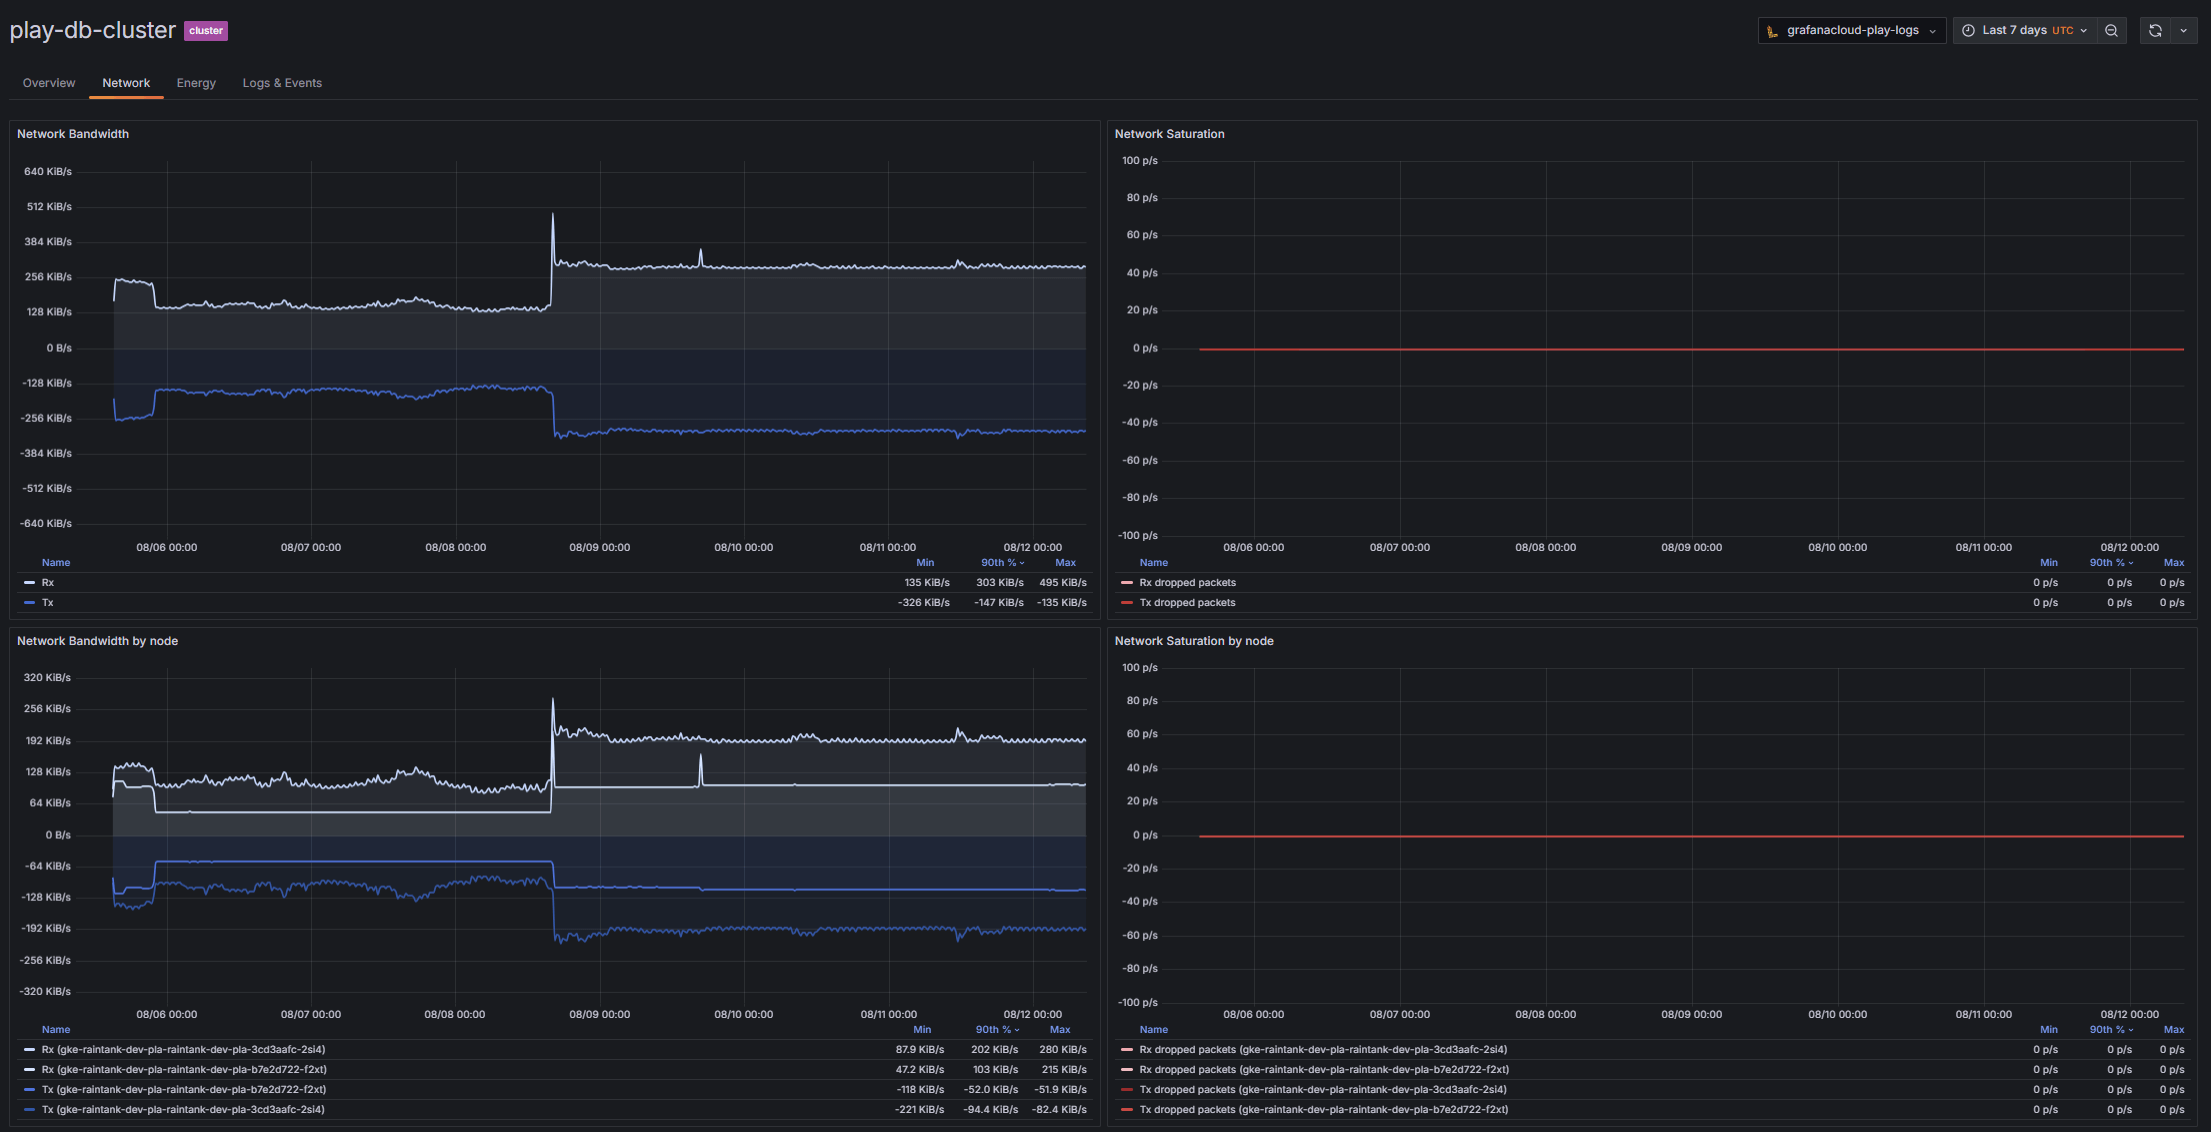
Task: Toggle Rx dropped packets in Network Saturation legend
Action: point(1188,582)
